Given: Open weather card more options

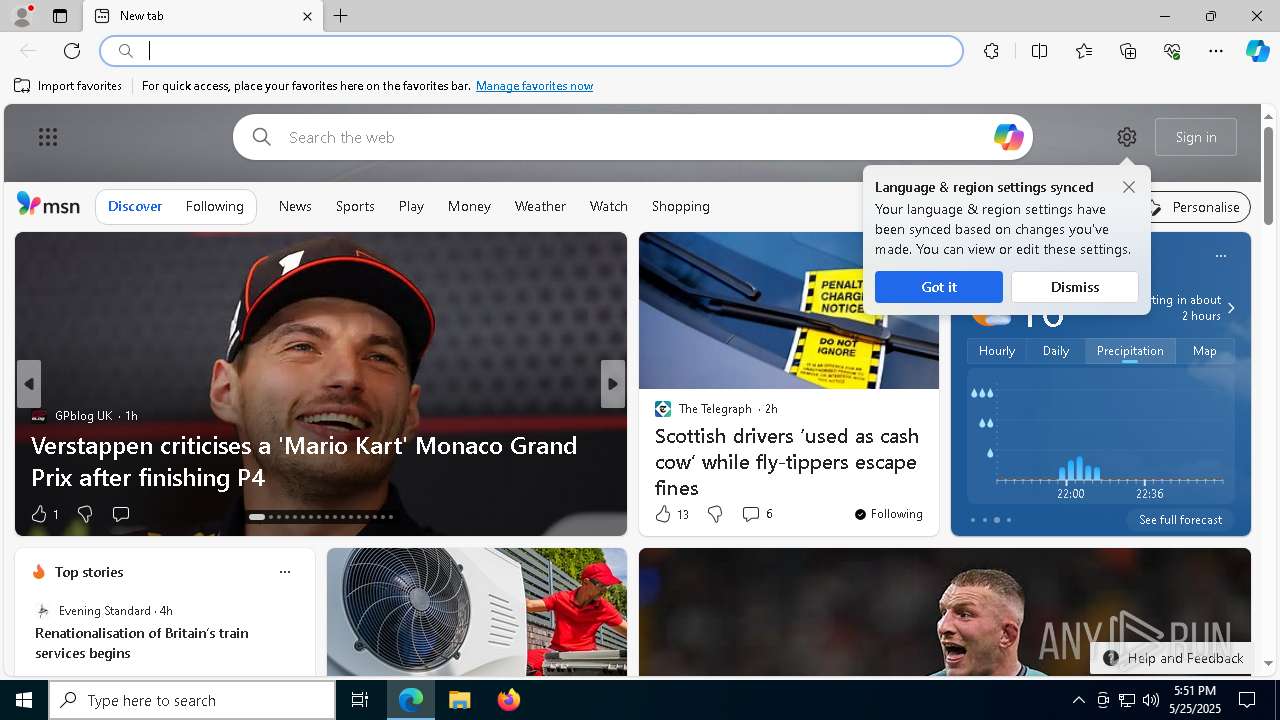Looking at the screenshot, I should point(1220,256).
